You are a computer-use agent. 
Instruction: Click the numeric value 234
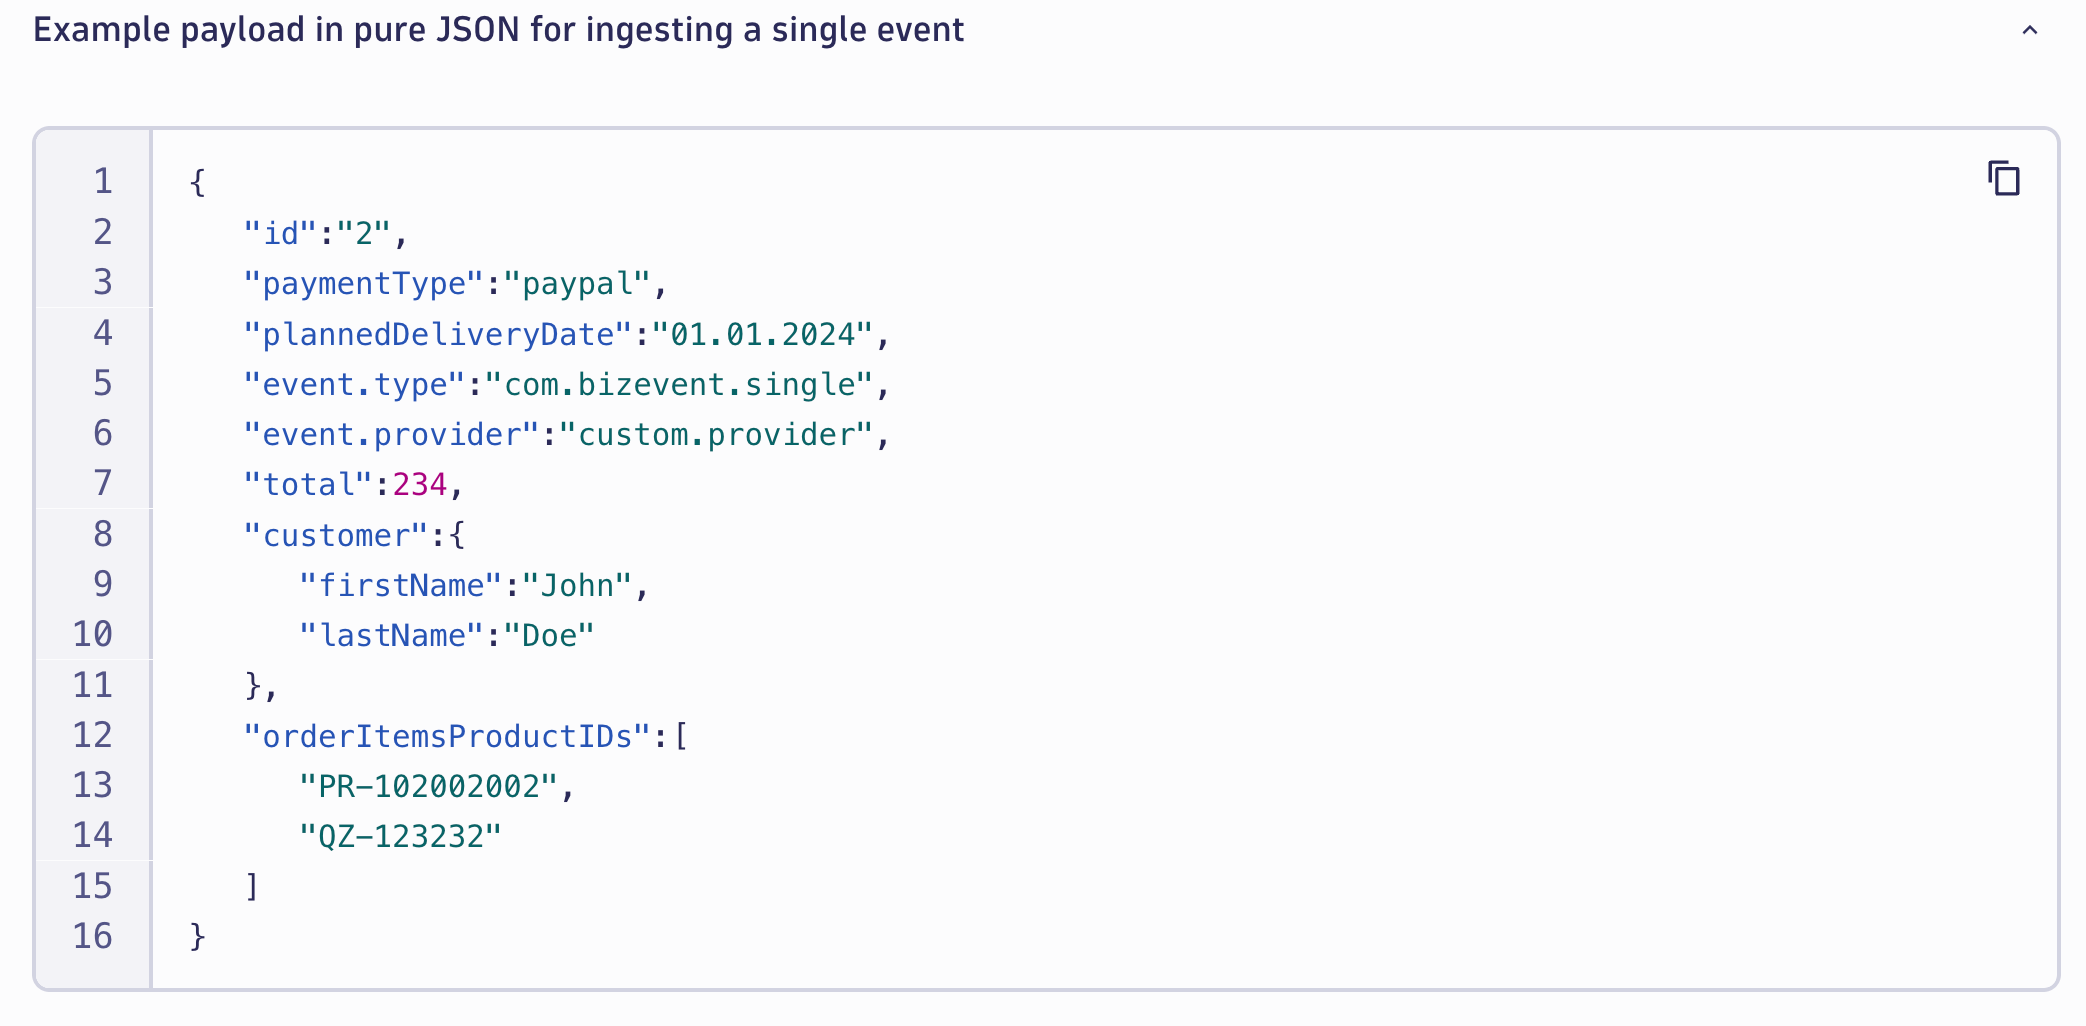pyautogui.click(x=420, y=485)
